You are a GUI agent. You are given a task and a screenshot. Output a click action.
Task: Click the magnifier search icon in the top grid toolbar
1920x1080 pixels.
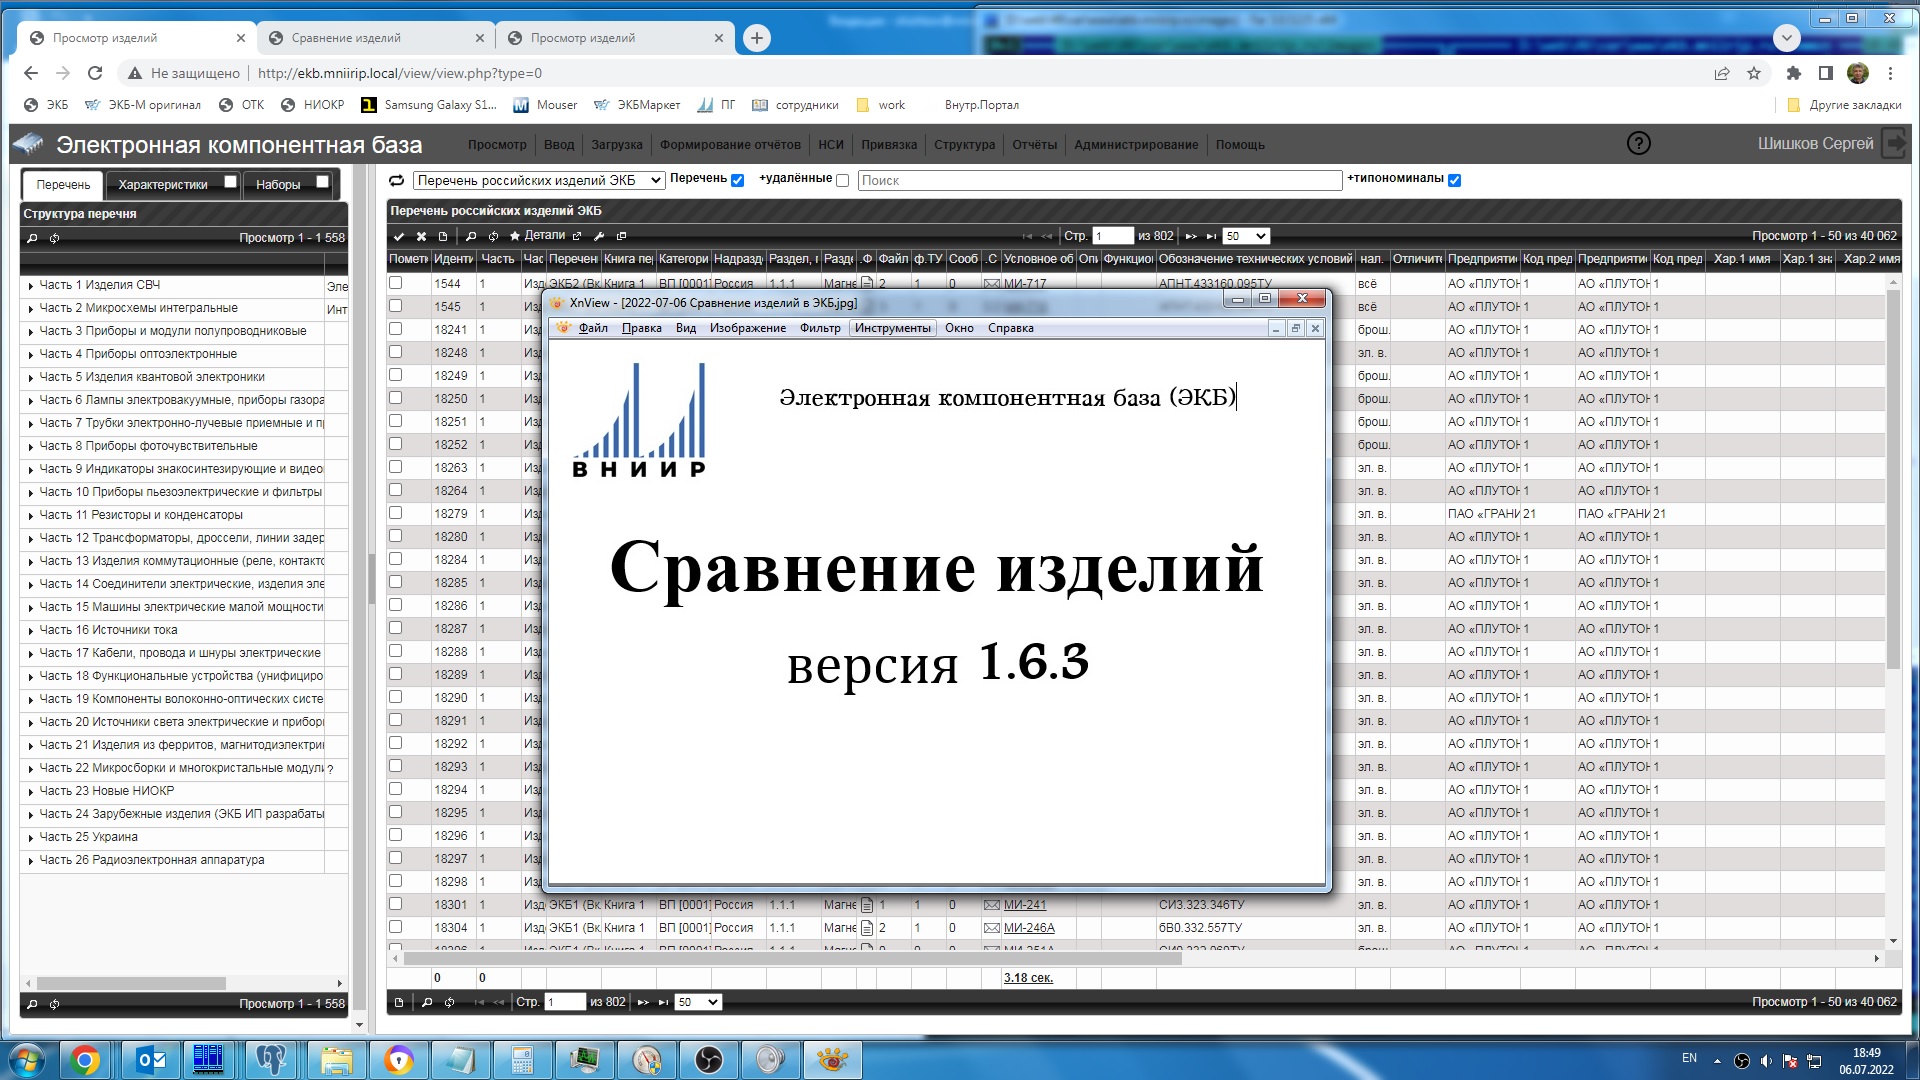click(x=471, y=237)
